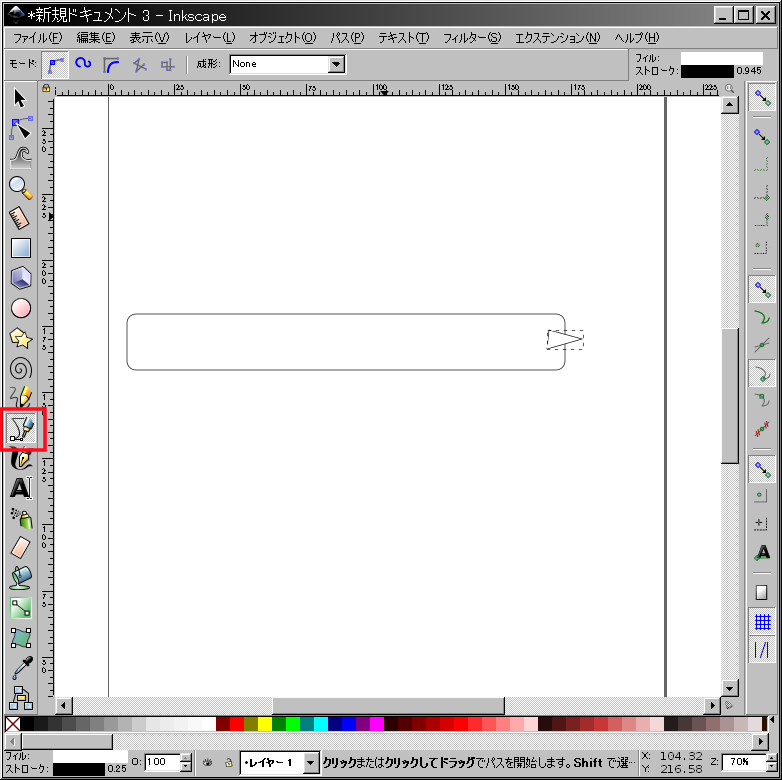Toggle layer lock icon

point(228,762)
